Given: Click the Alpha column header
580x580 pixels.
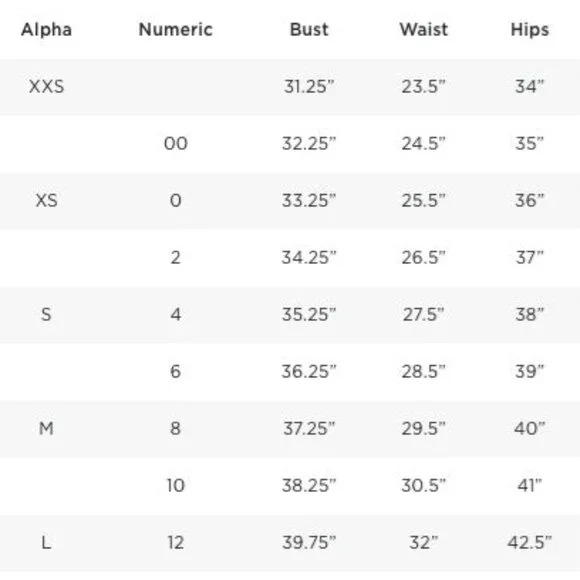Looking at the screenshot, I should (x=46, y=30).
